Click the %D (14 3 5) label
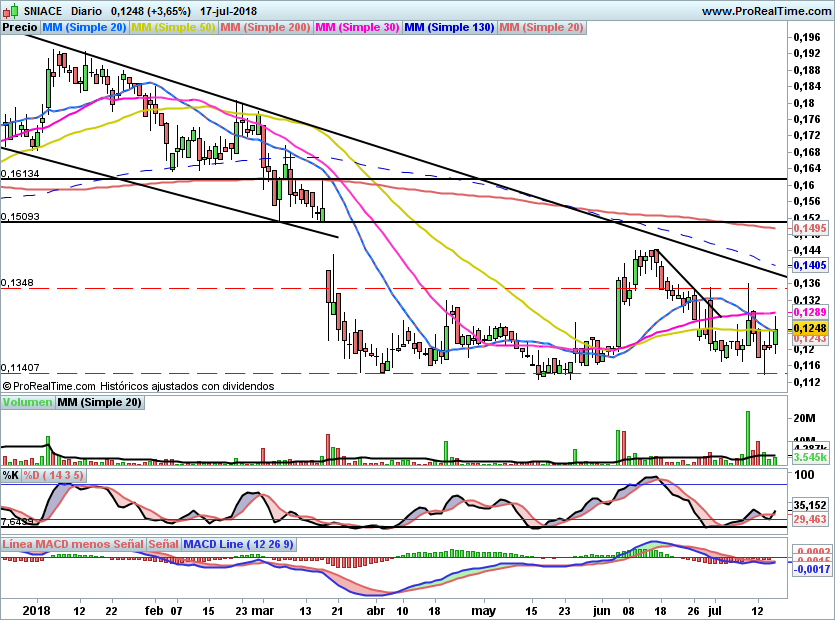The height and width of the screenshot is (620, 835). [x=53, y=475]
